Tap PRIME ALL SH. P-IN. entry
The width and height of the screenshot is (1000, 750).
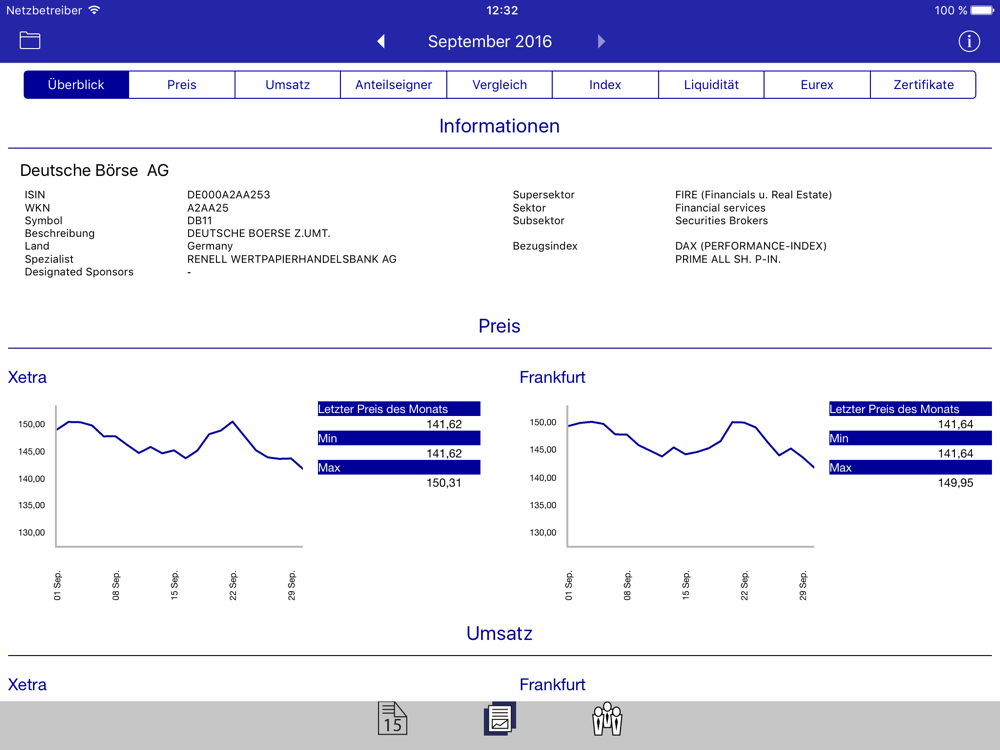coord(728,259)
